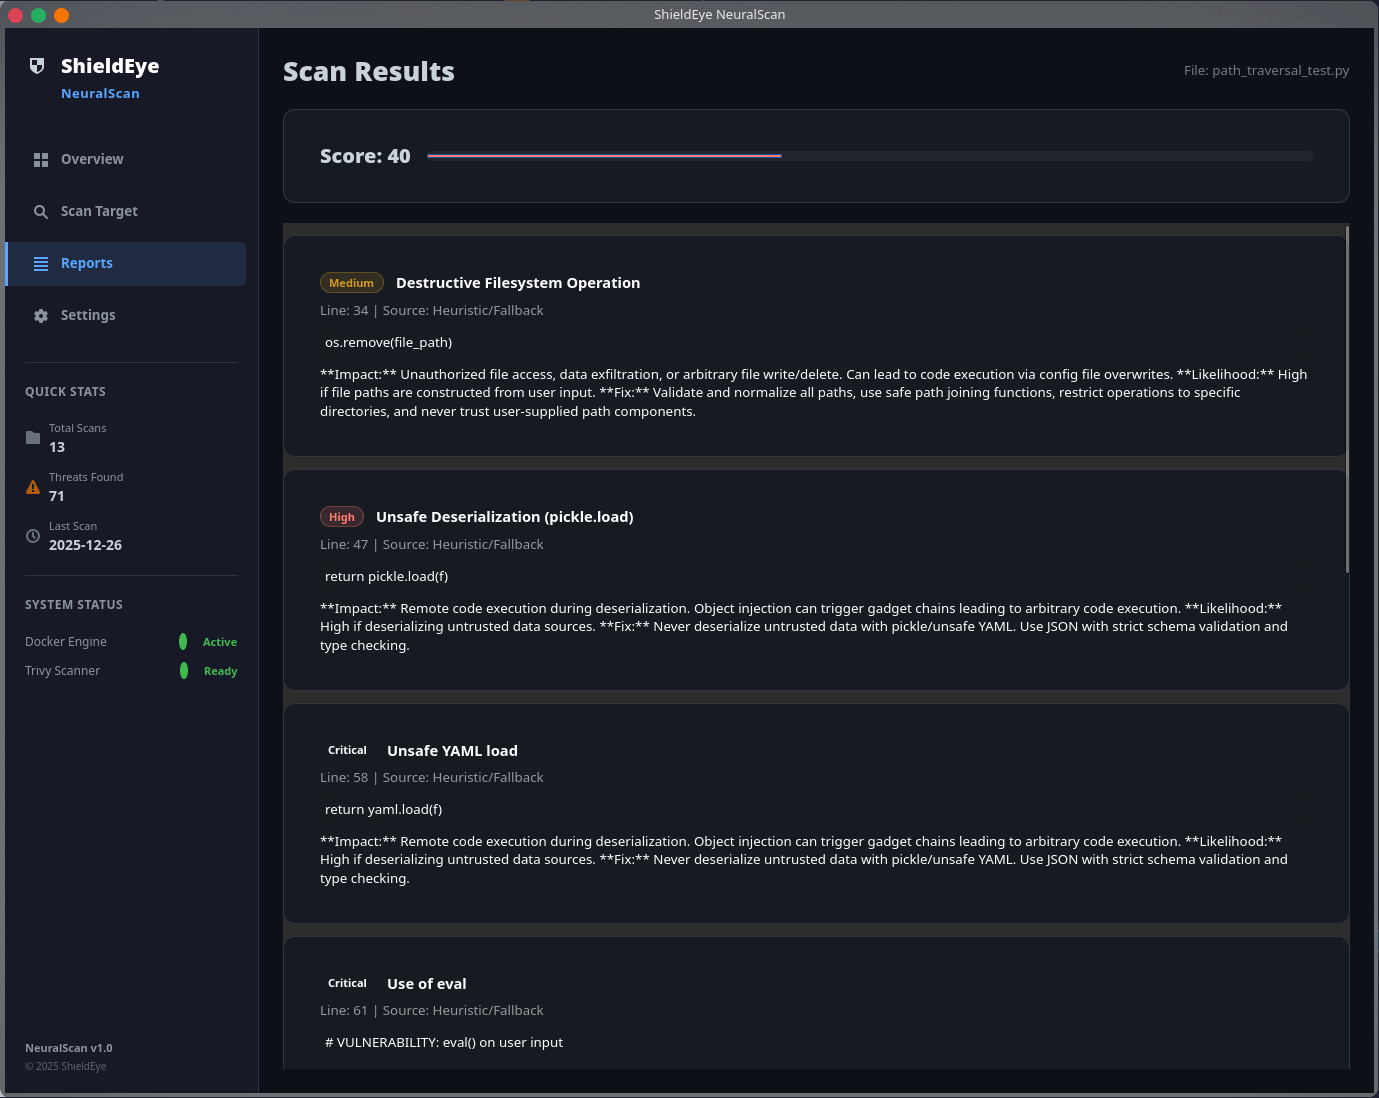Screen dimensions: 1379x1098
Task: Click the High severity badge
Action: (342, 517)
